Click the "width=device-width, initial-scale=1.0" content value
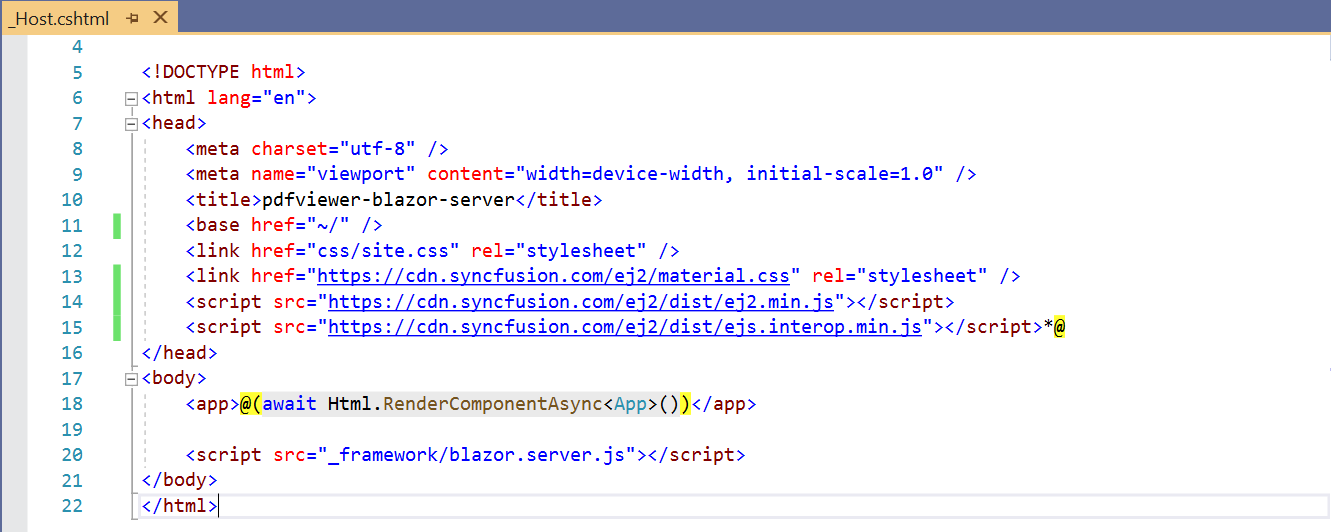 pyautogui.click(x=729, y=174)
